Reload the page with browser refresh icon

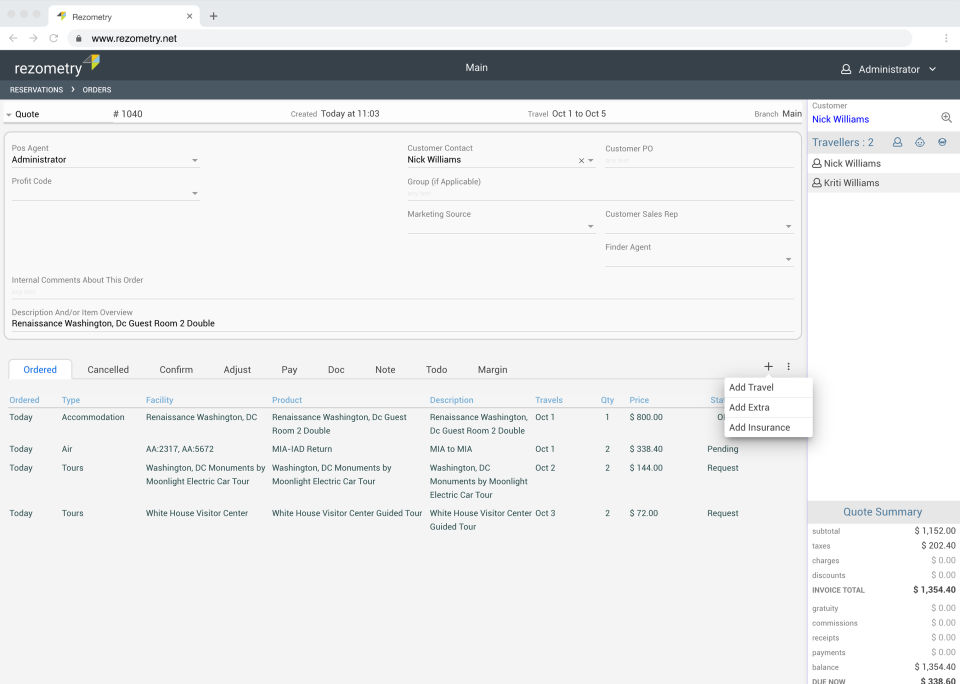[x=54, y=38]
